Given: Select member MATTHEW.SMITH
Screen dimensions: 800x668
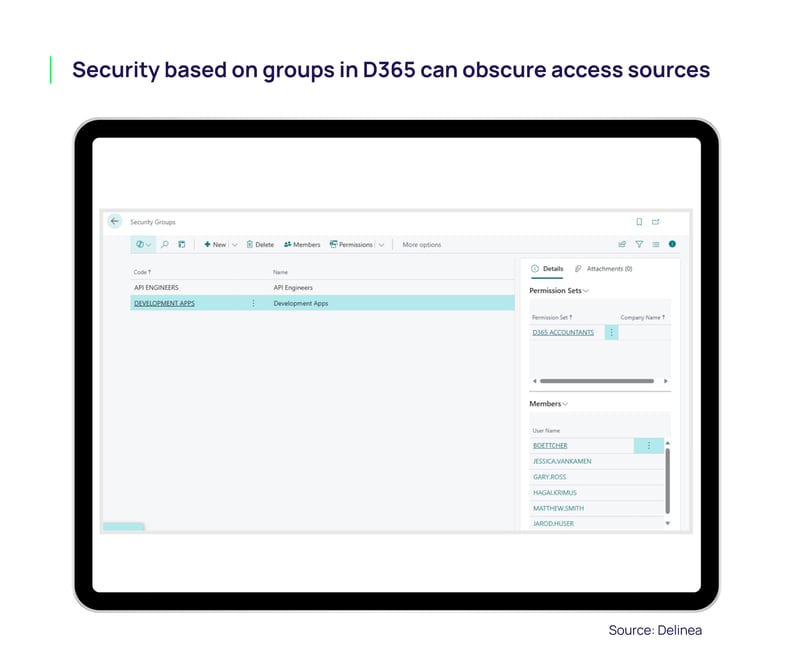Looking at the screenshot, I should click(x=558, y=508).
